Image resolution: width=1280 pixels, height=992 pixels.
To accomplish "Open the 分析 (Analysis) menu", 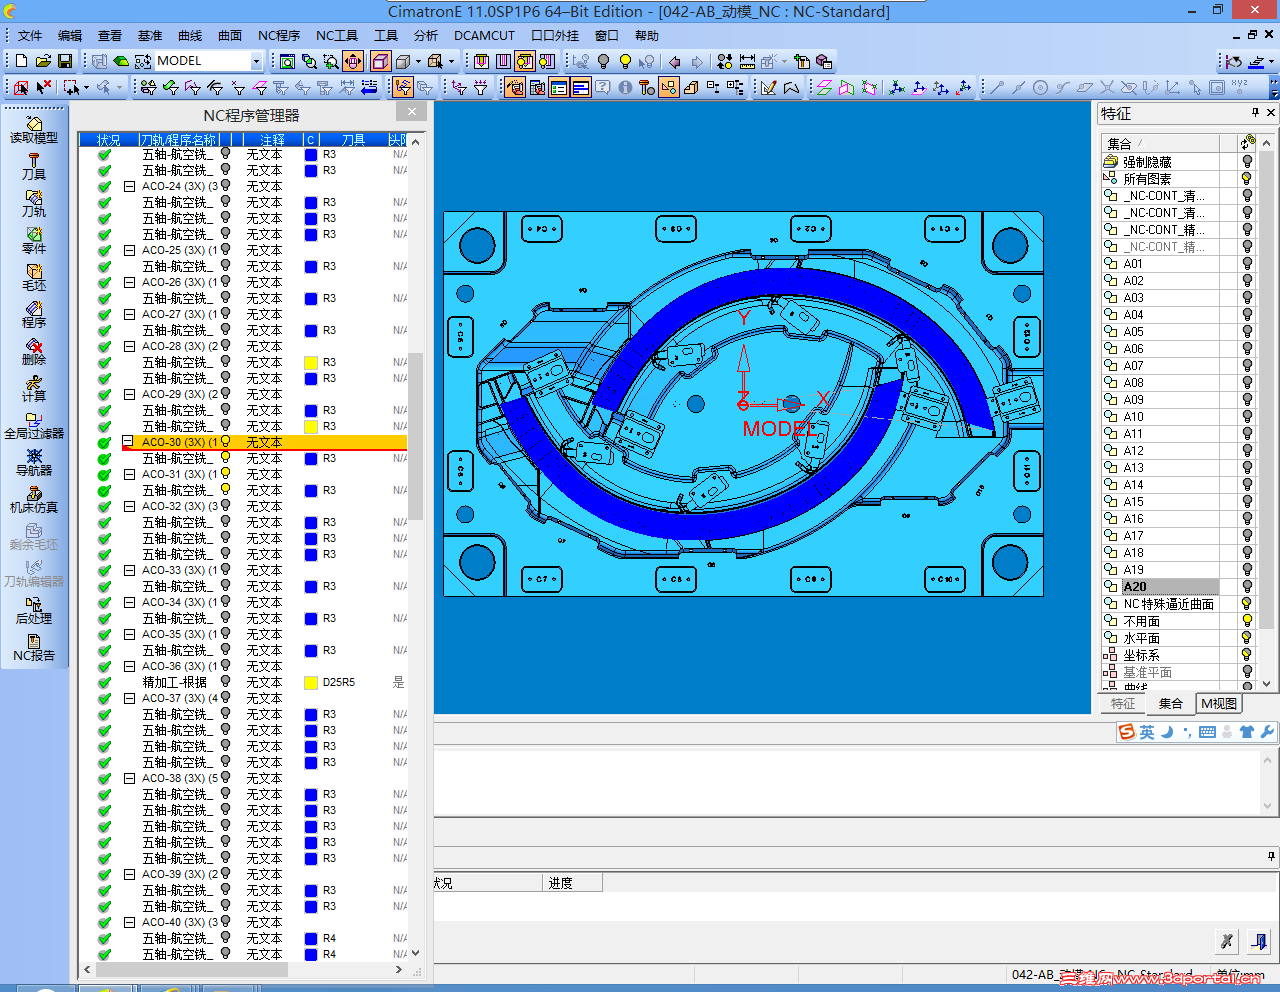I will [426, 36].
